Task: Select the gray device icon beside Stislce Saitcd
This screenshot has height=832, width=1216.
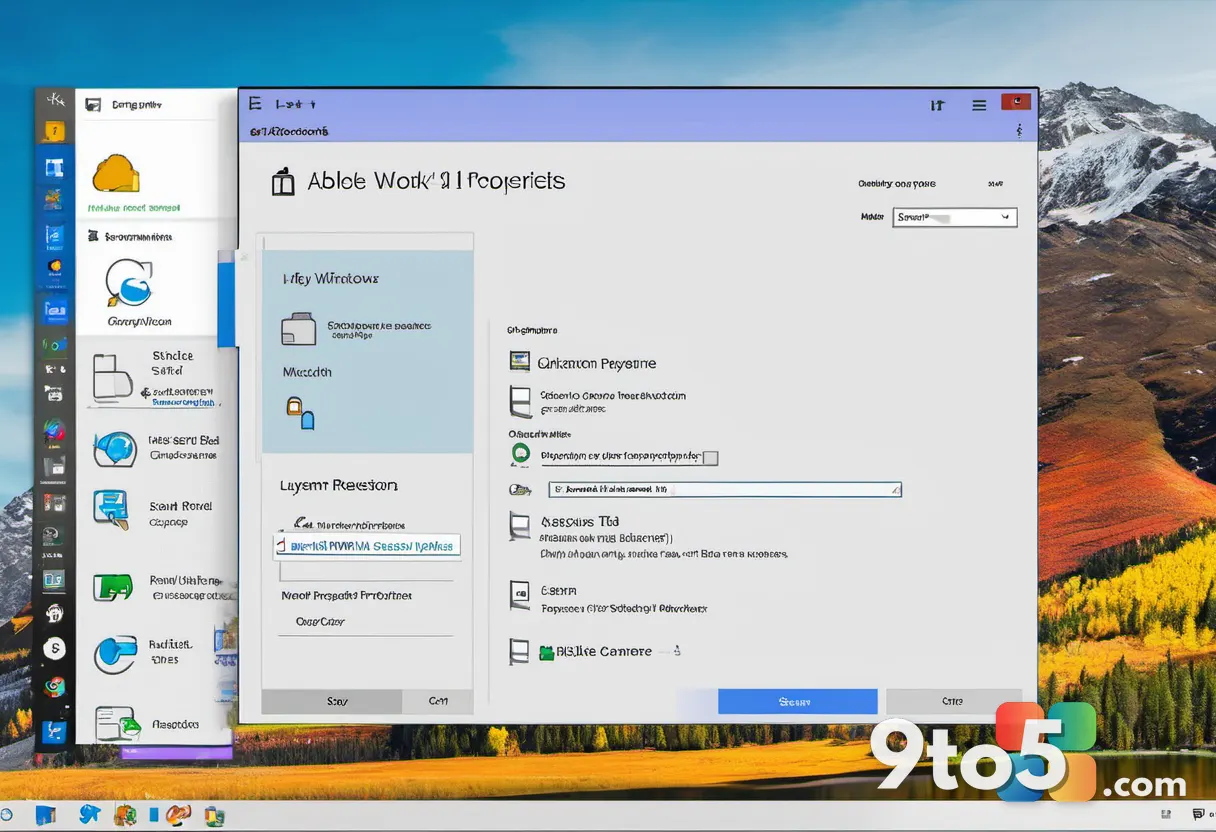Action: click(x=112, y=377)
